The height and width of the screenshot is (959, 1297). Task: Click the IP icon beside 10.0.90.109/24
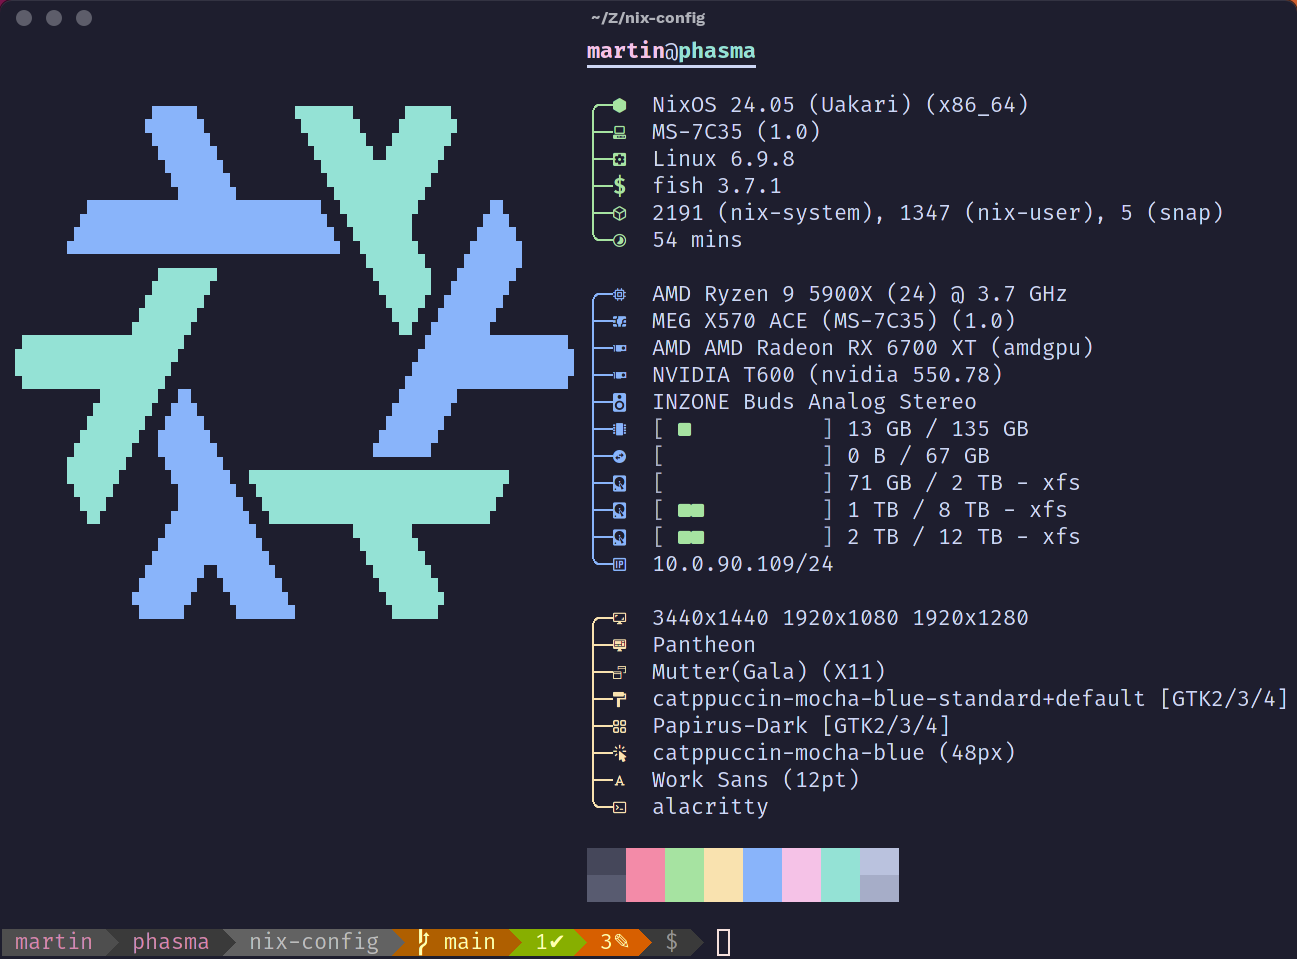point(619,564)
